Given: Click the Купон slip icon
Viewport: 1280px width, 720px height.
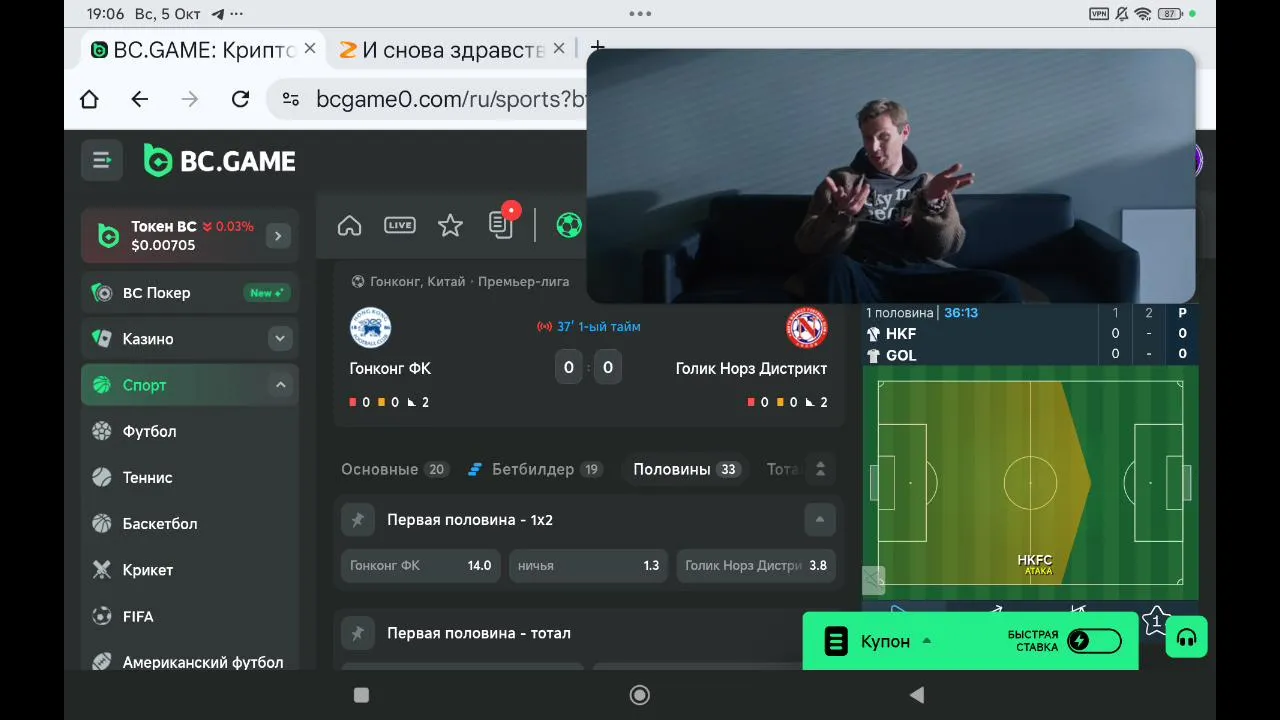Looking at the screenshot, I should coord(836,641).
